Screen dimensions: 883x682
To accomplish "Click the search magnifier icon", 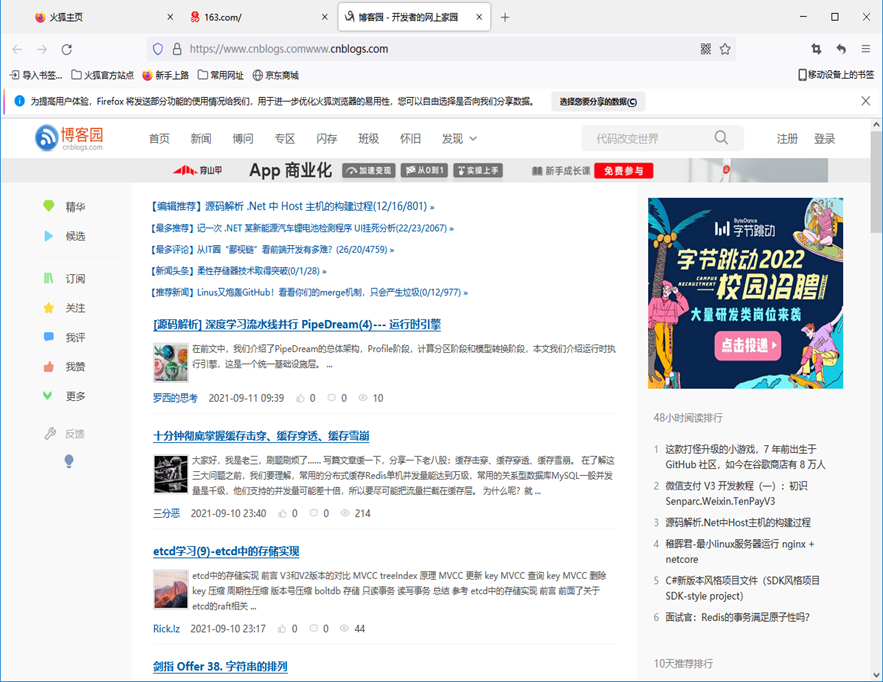I will (x=721, y=138).
